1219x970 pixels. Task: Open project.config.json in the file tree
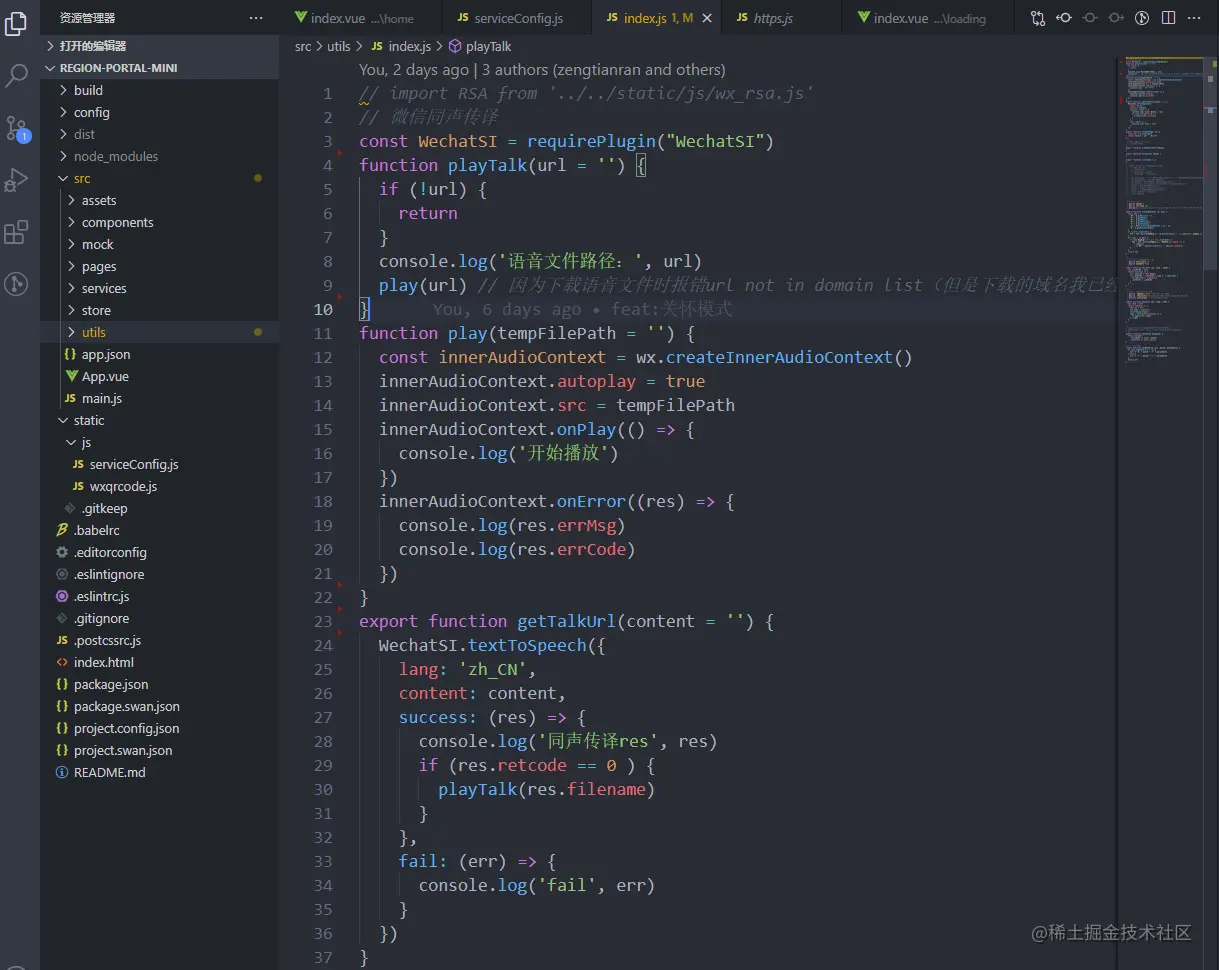159,728
